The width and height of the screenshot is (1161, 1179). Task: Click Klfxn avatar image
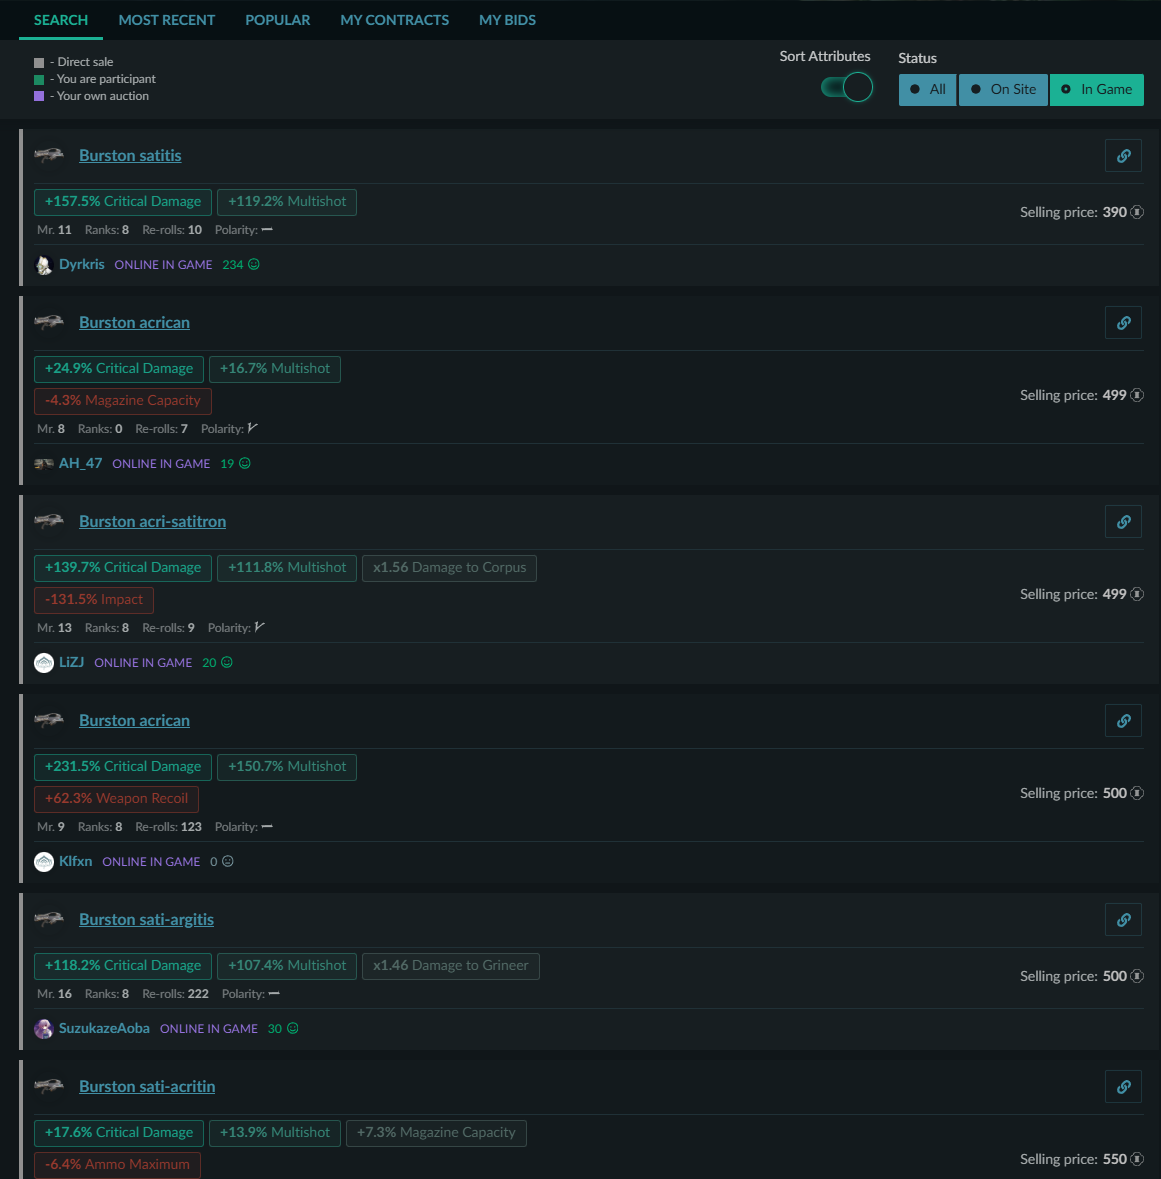coord(44,862)
